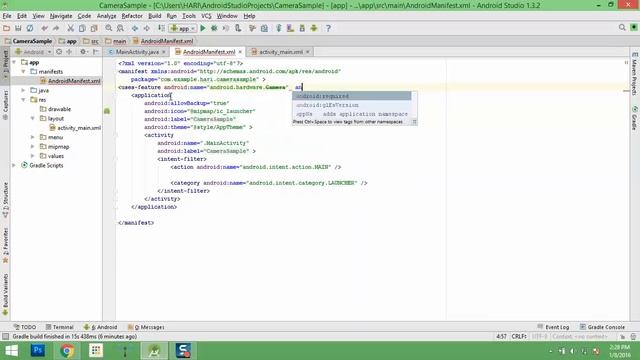This screenshot has height=360, width=640.
Task: Collapse the layout folder node
Action: (33, 118)
